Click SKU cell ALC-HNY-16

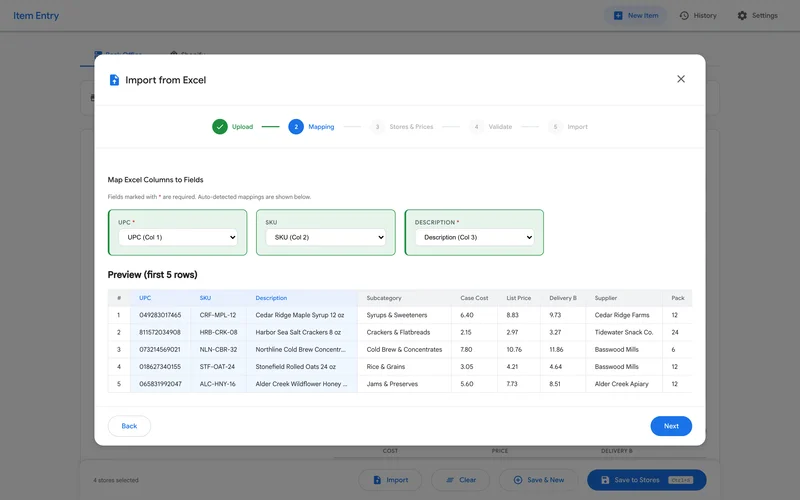pos(217,384)
